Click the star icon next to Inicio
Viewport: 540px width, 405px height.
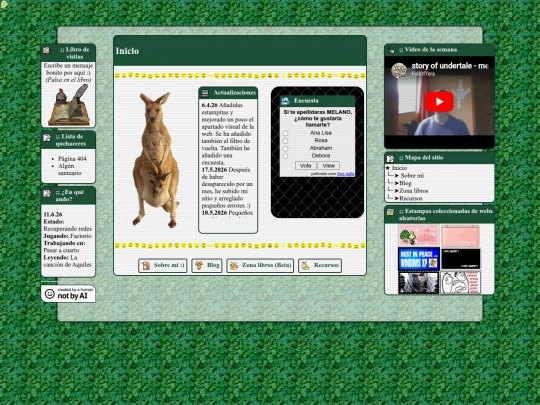pos(388,168)
